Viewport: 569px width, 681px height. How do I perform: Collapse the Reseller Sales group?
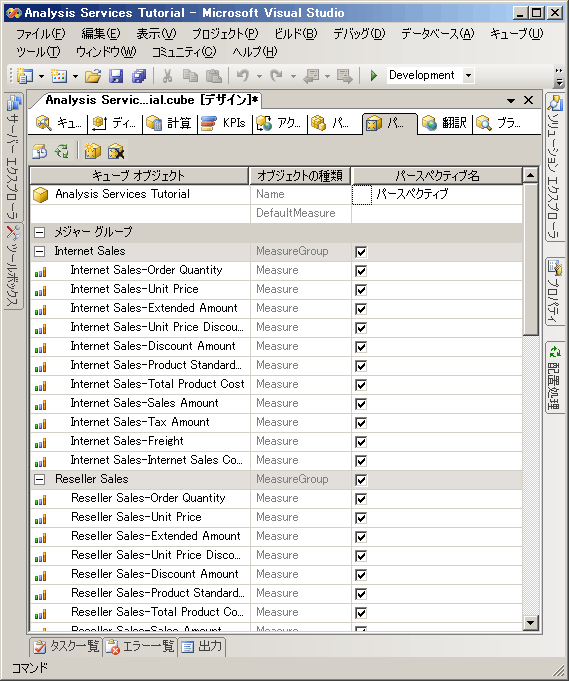pos(40,479)
